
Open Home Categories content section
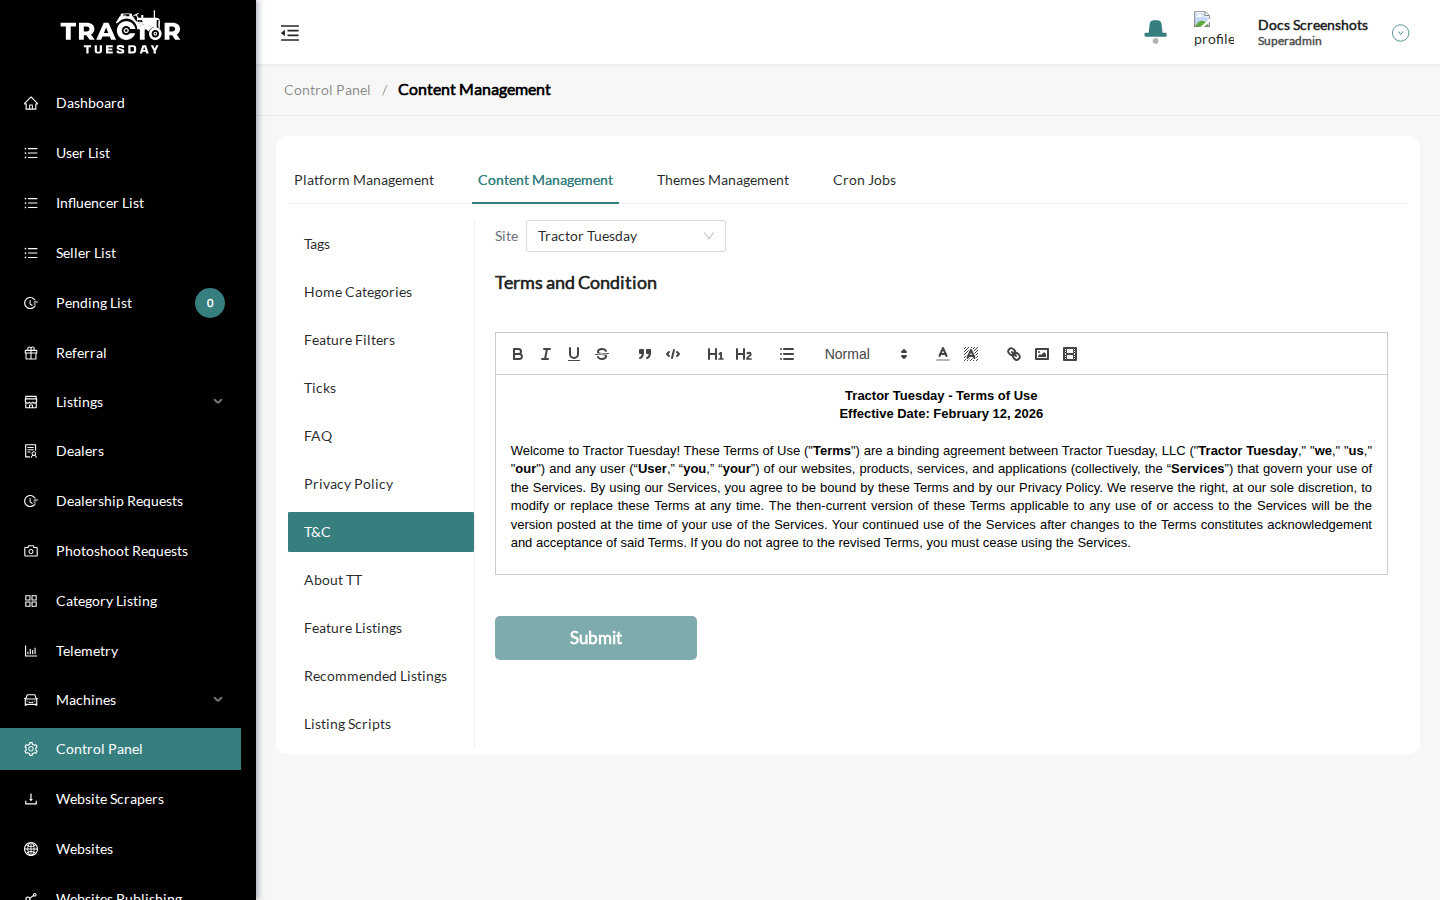click(x=381, y=292)
